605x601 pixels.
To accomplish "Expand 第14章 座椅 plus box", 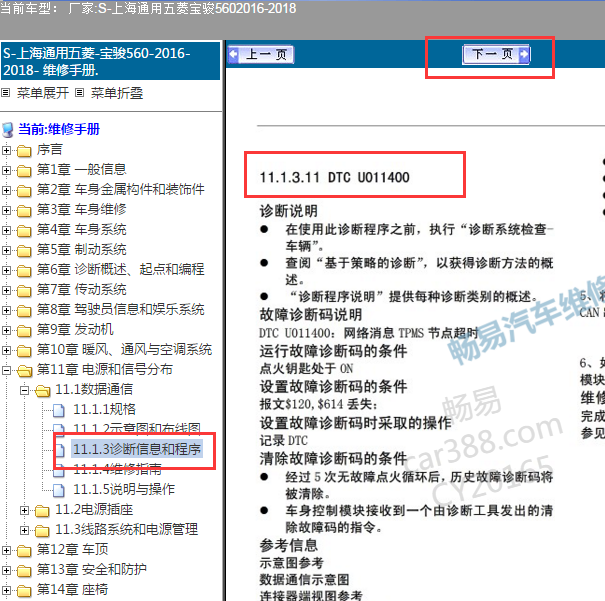I will point(6,591).
